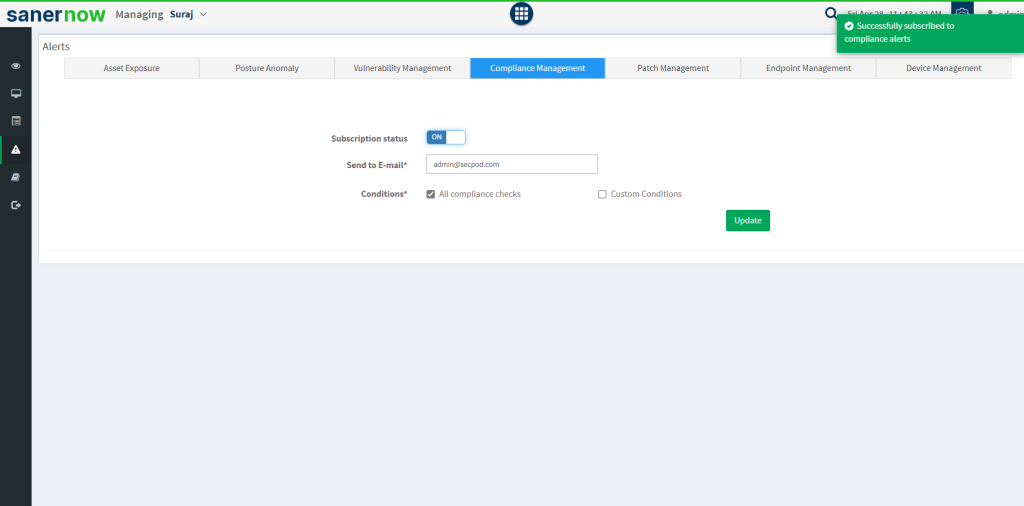Image resolution: width=1024 pixels, height=506 pixels.
Task: Open the app launcher grid icon
Action: 521,14
